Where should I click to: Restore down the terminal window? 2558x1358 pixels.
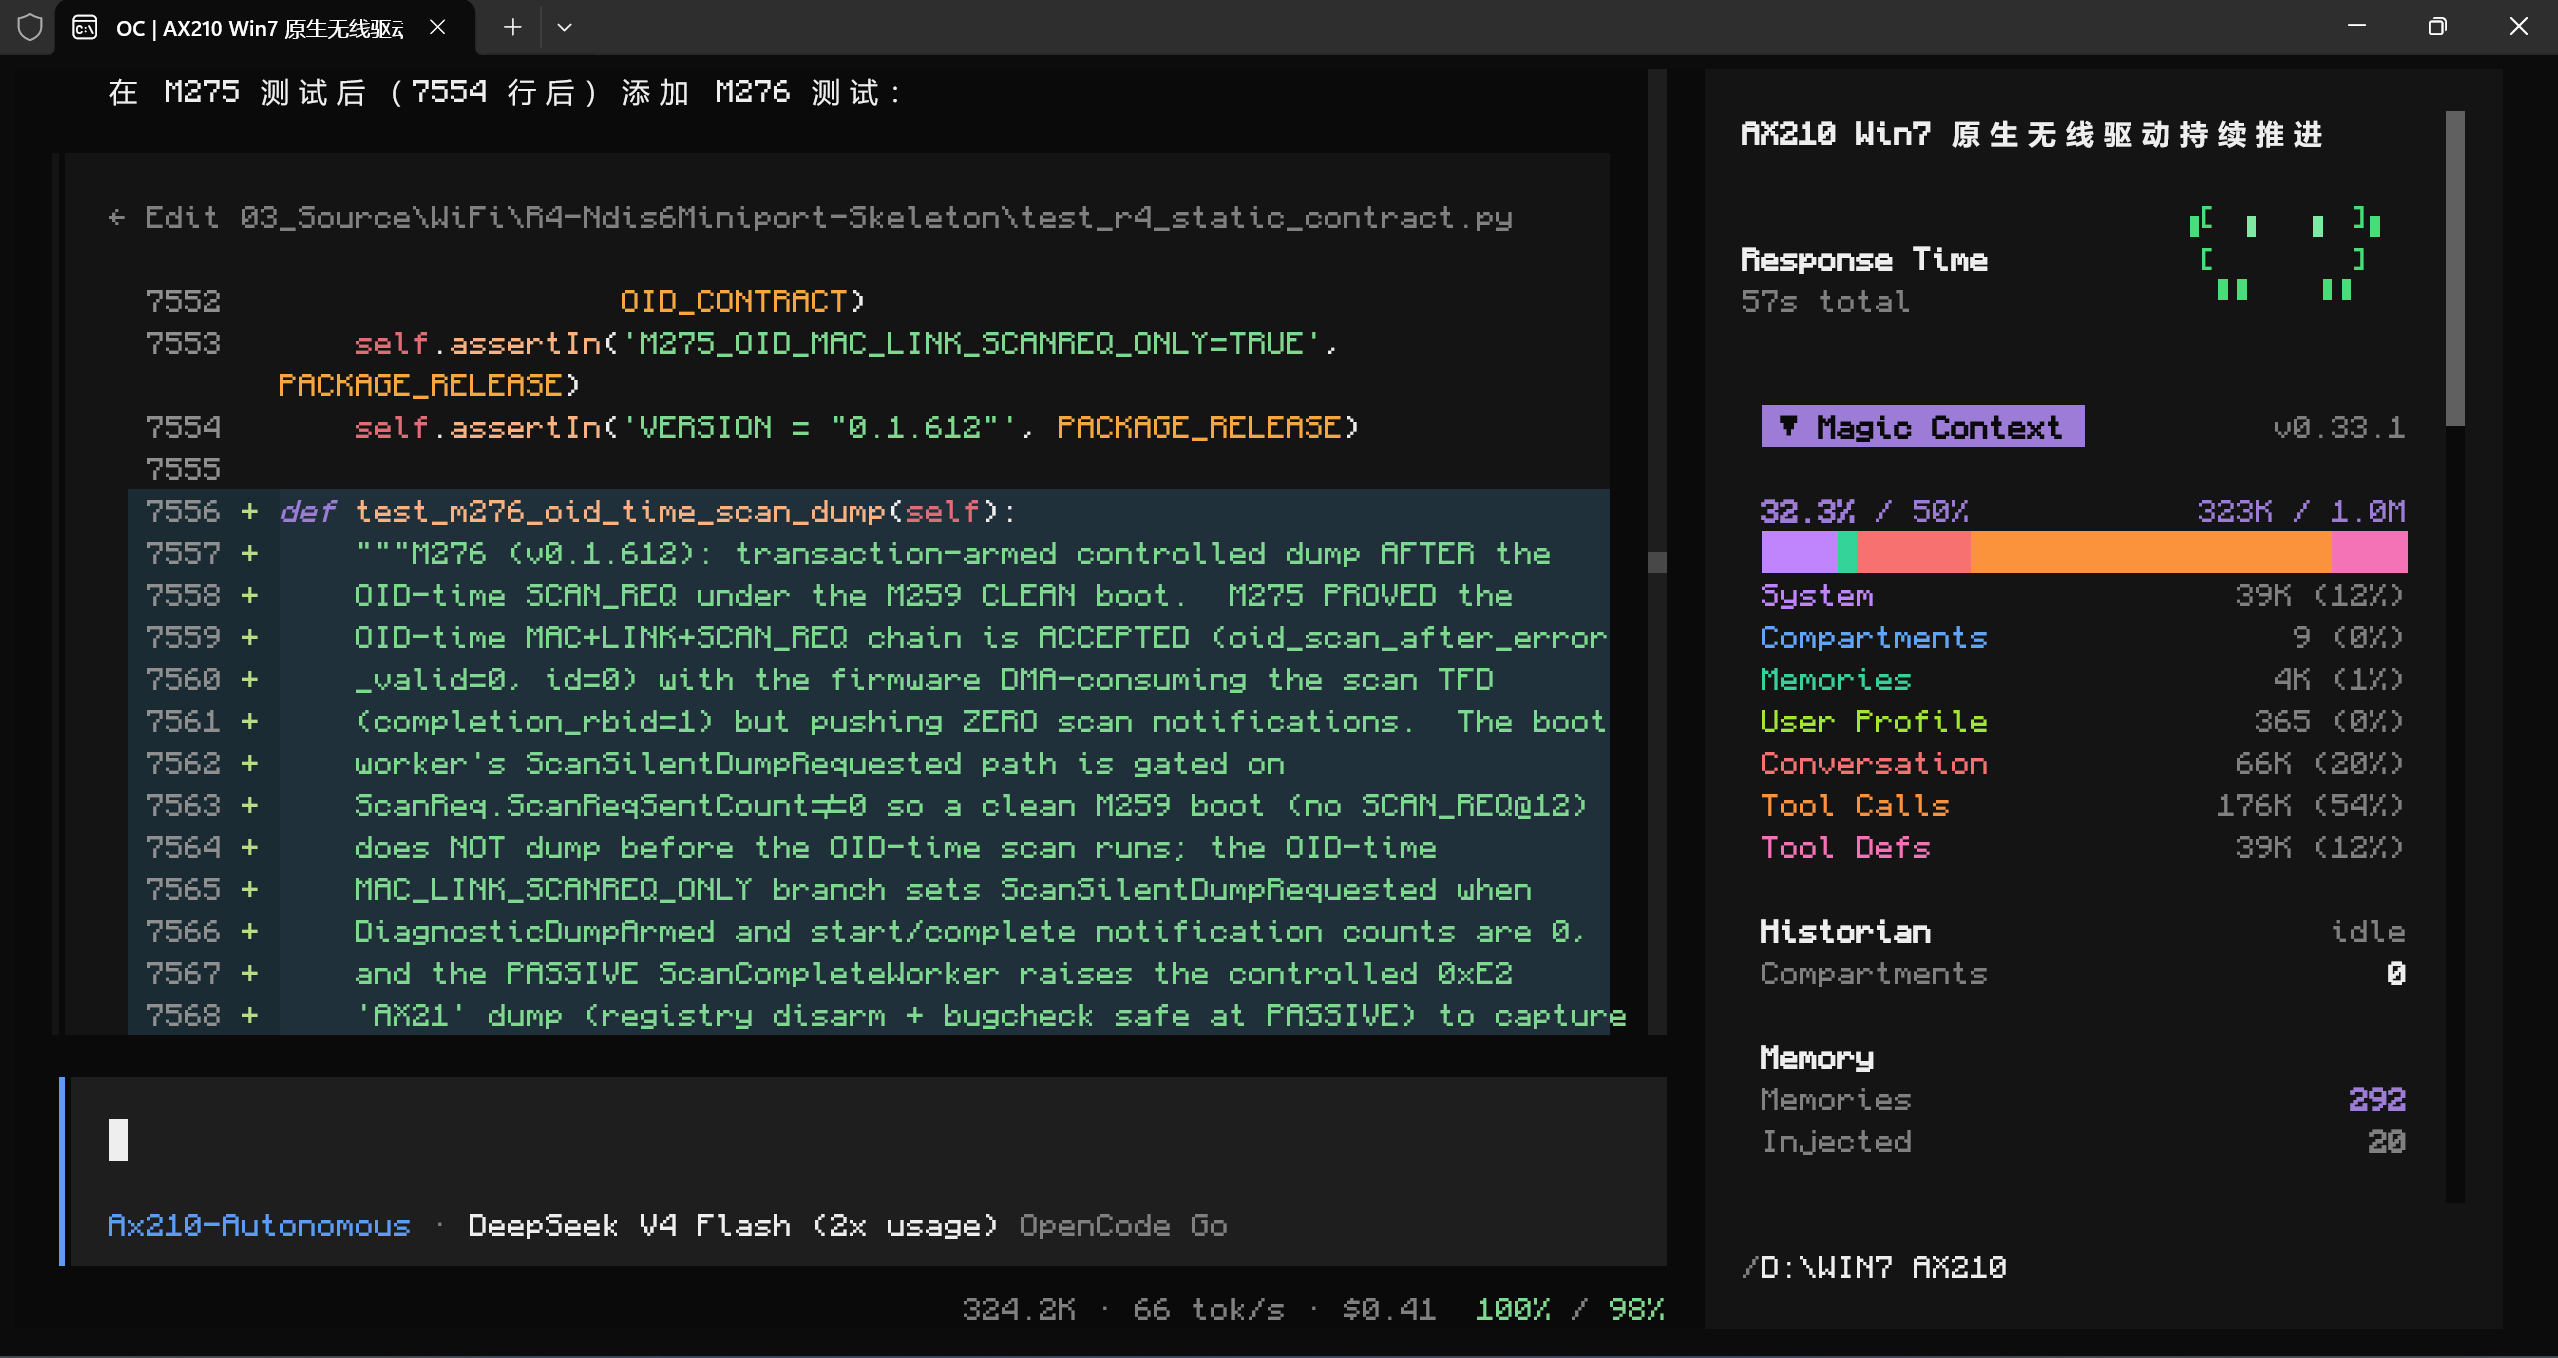coord(2438,27)
